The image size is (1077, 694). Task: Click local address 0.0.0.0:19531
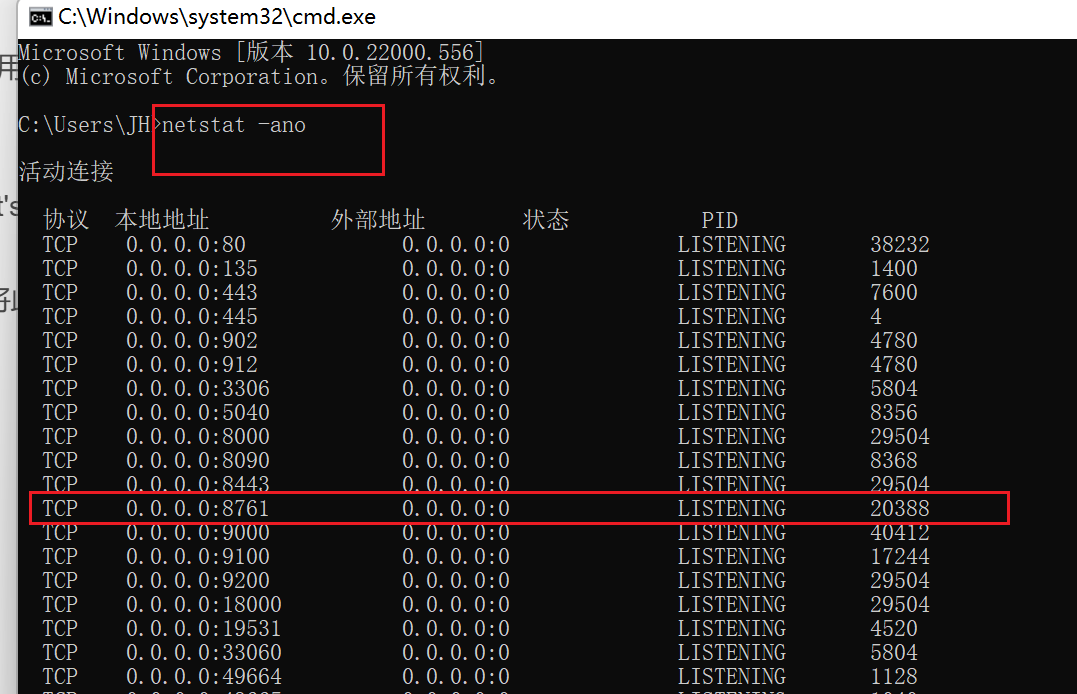pyautogui.click(x=204, y=629)
